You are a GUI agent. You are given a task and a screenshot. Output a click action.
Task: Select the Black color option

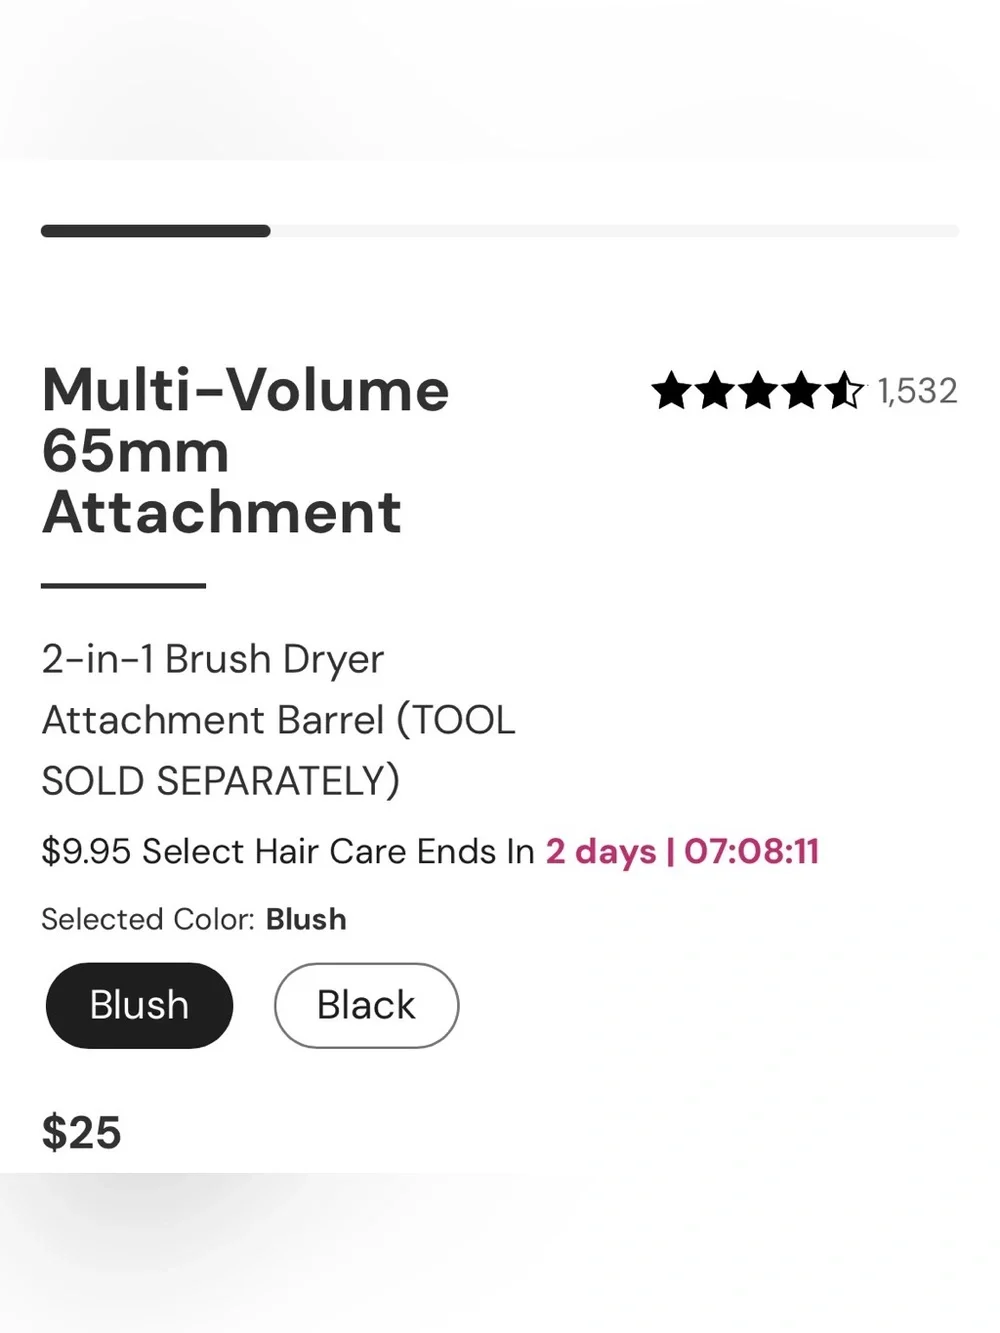[x=366, y=1005]
